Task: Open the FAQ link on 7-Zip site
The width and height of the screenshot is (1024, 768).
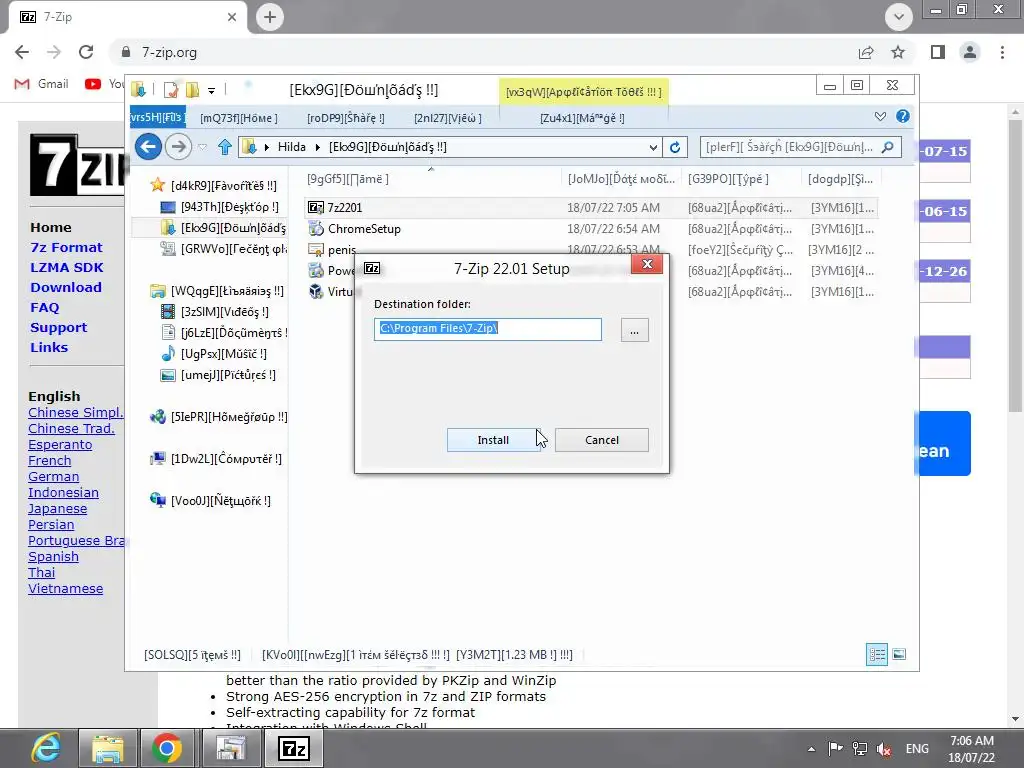Action: pyautogui.click(x=44, y=308)
